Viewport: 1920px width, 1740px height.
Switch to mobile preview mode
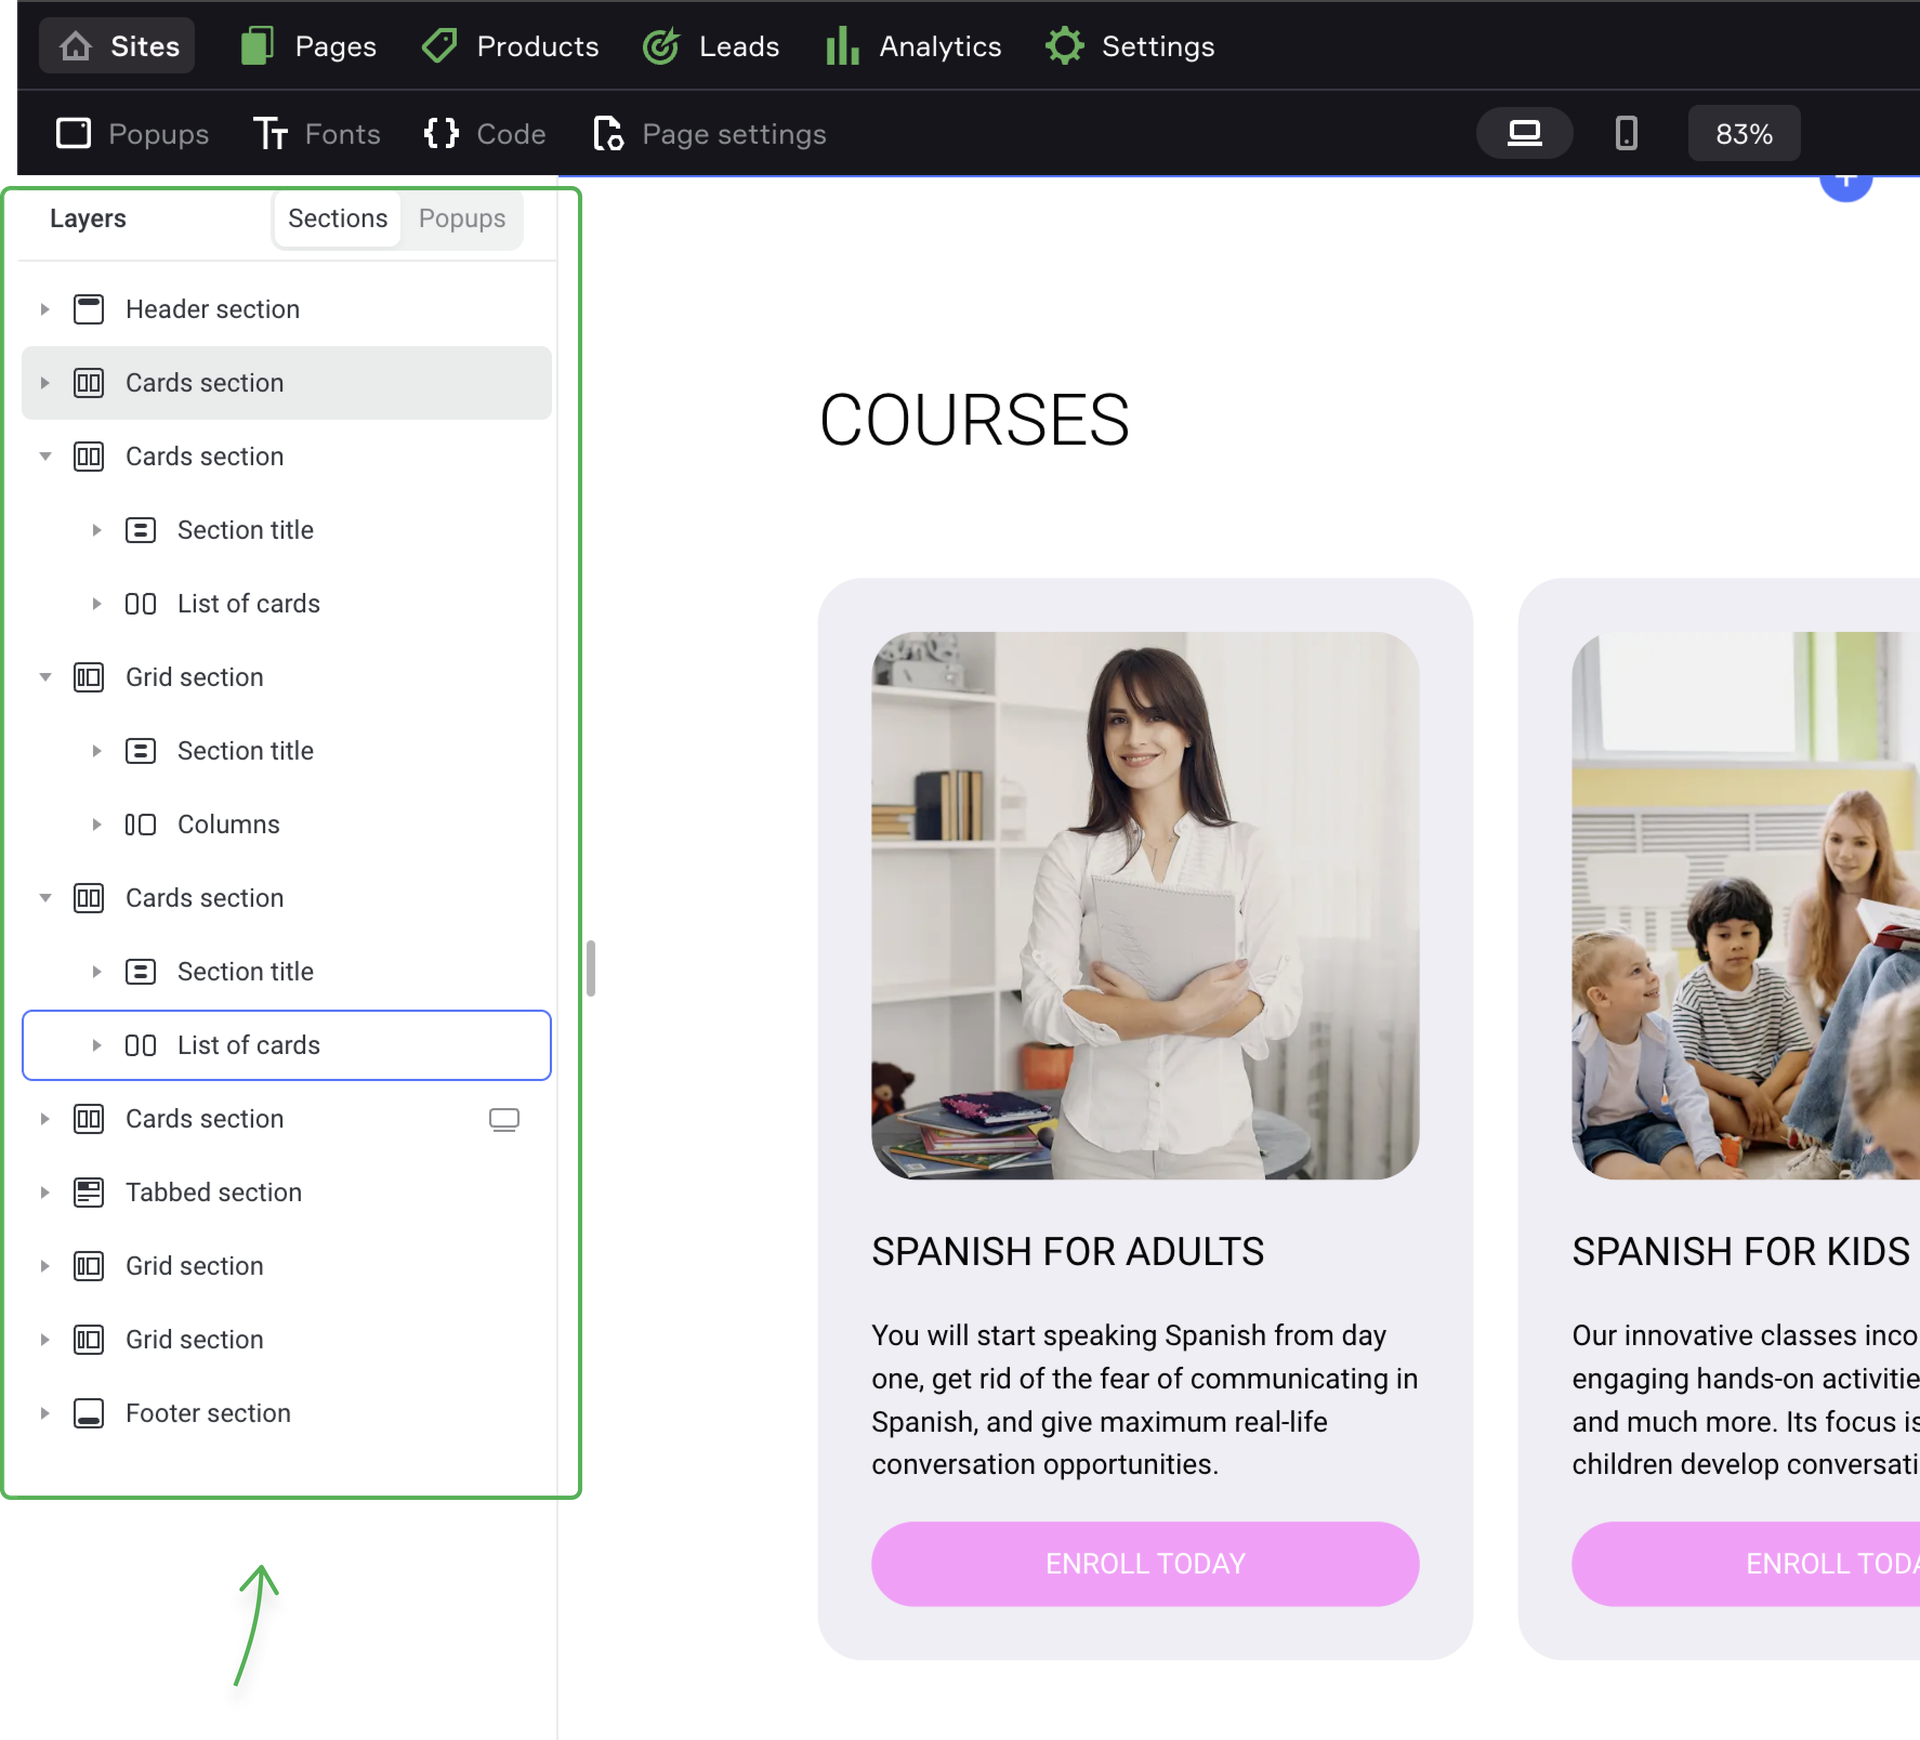coord(1626,133)
